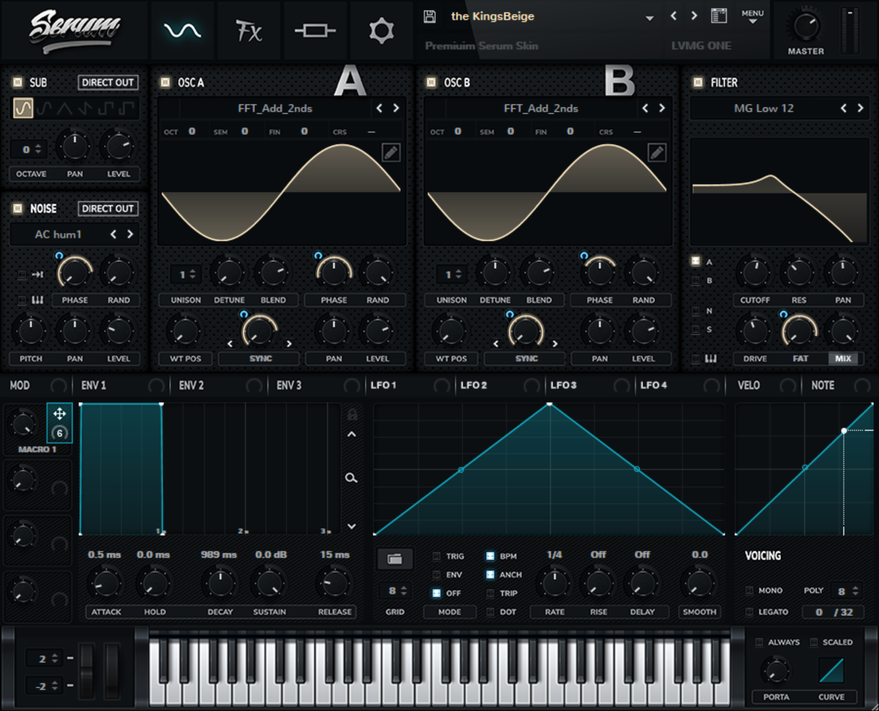Open OSC A SYNC warp mode menu
The image size is (879, 711).
pyautogui.click(x=261, y=358)
